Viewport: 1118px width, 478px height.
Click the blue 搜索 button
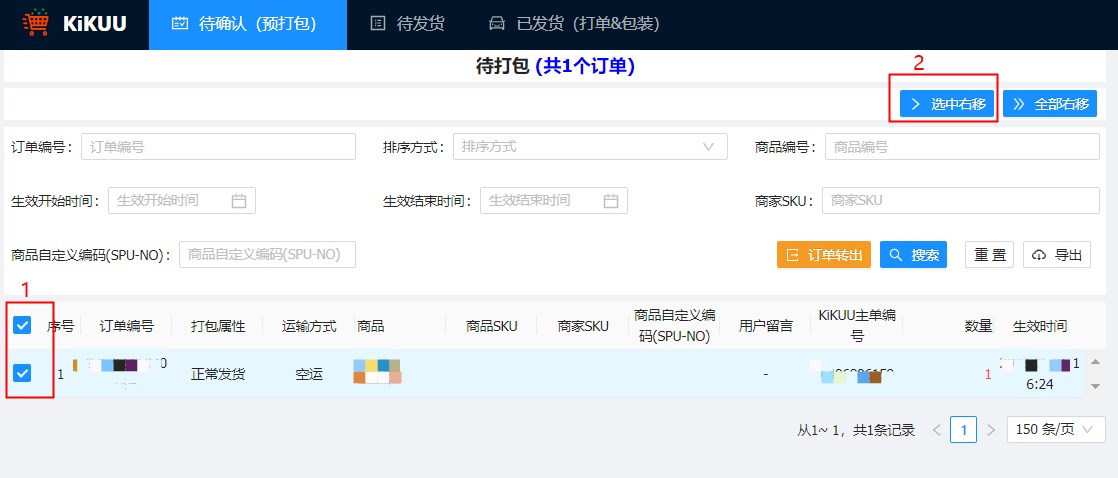[x=913, y=255]
